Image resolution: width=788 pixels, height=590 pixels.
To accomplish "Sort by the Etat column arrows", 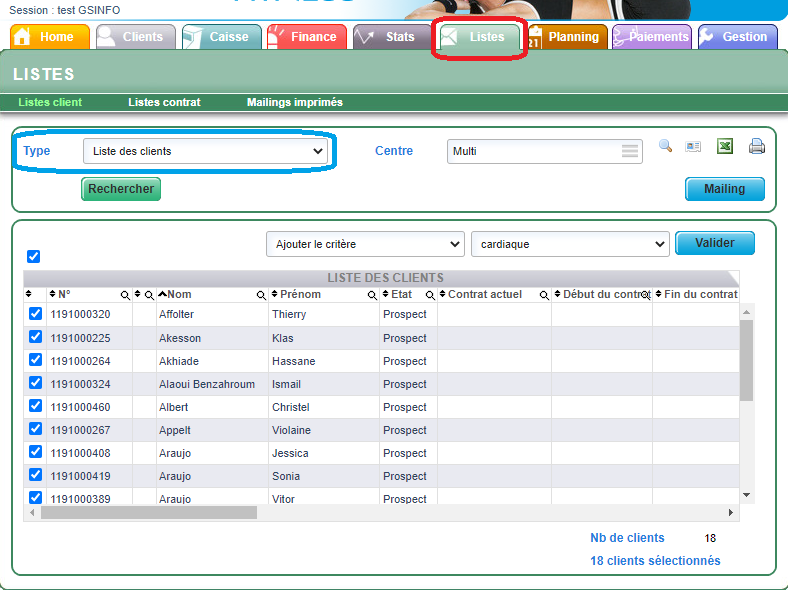I will 386,295.
